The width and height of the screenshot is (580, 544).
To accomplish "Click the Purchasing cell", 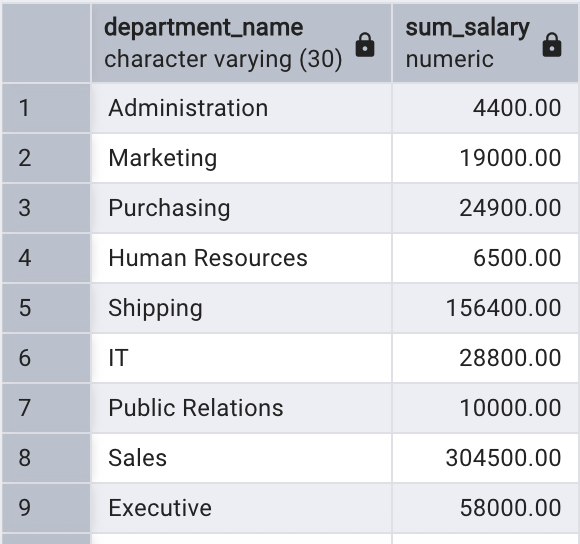I will coord(241,208).
